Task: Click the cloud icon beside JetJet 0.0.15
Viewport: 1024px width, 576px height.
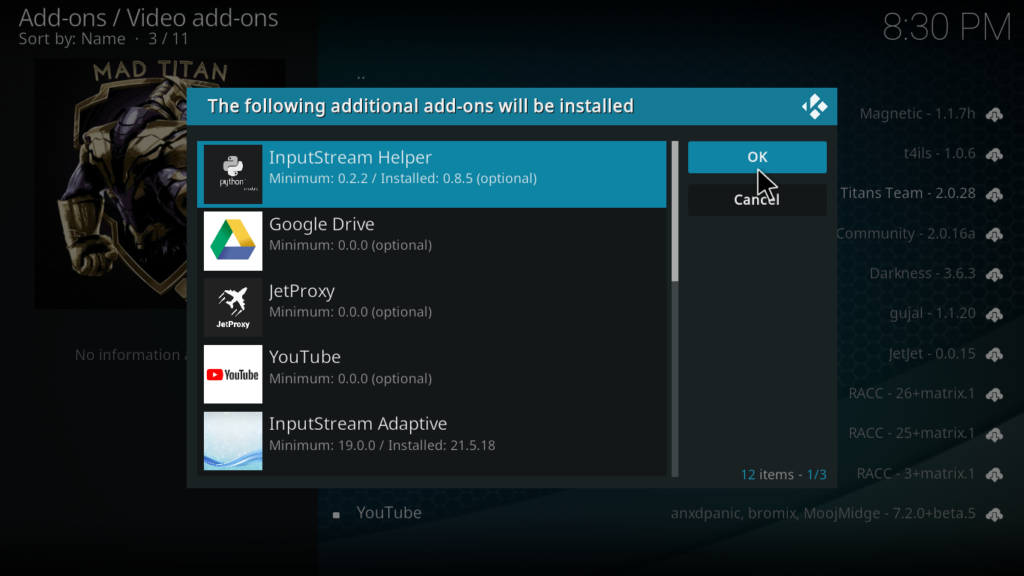Action: tap(994, 355)
